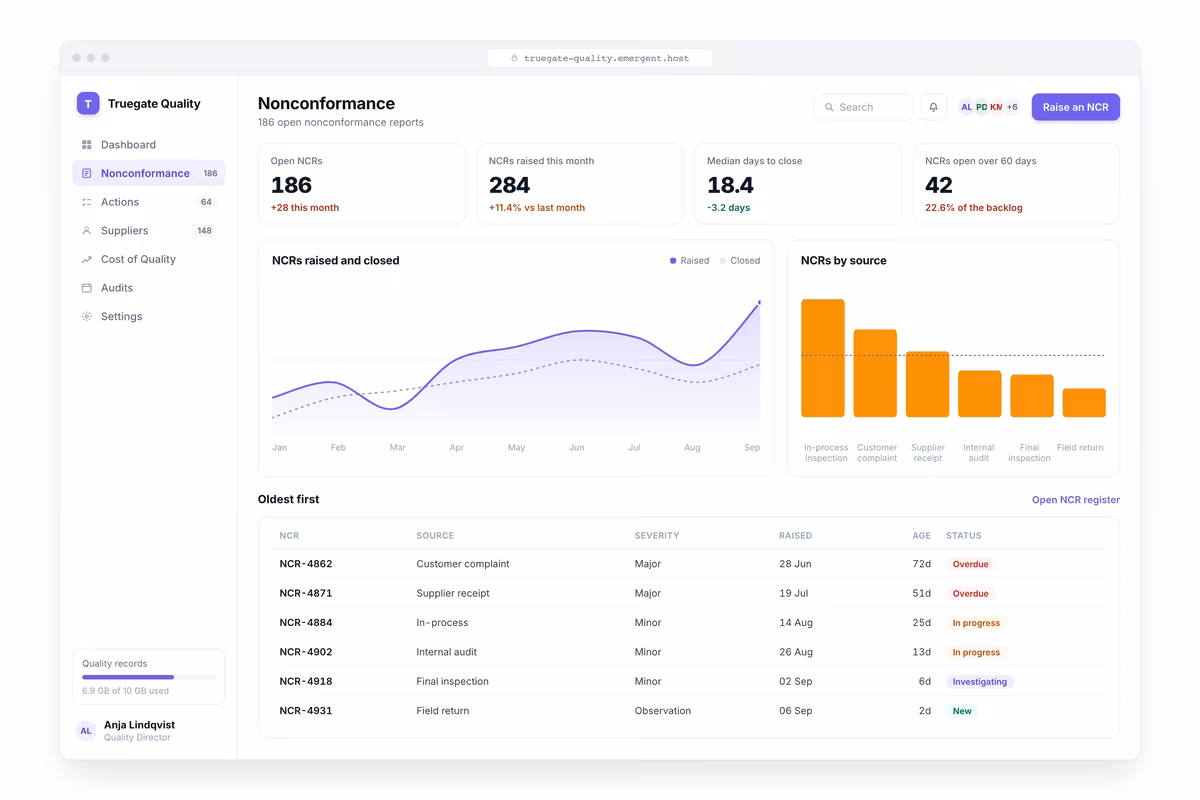Go to Actions in the sidebar
Screen dimensions: 1200x800
149,202
